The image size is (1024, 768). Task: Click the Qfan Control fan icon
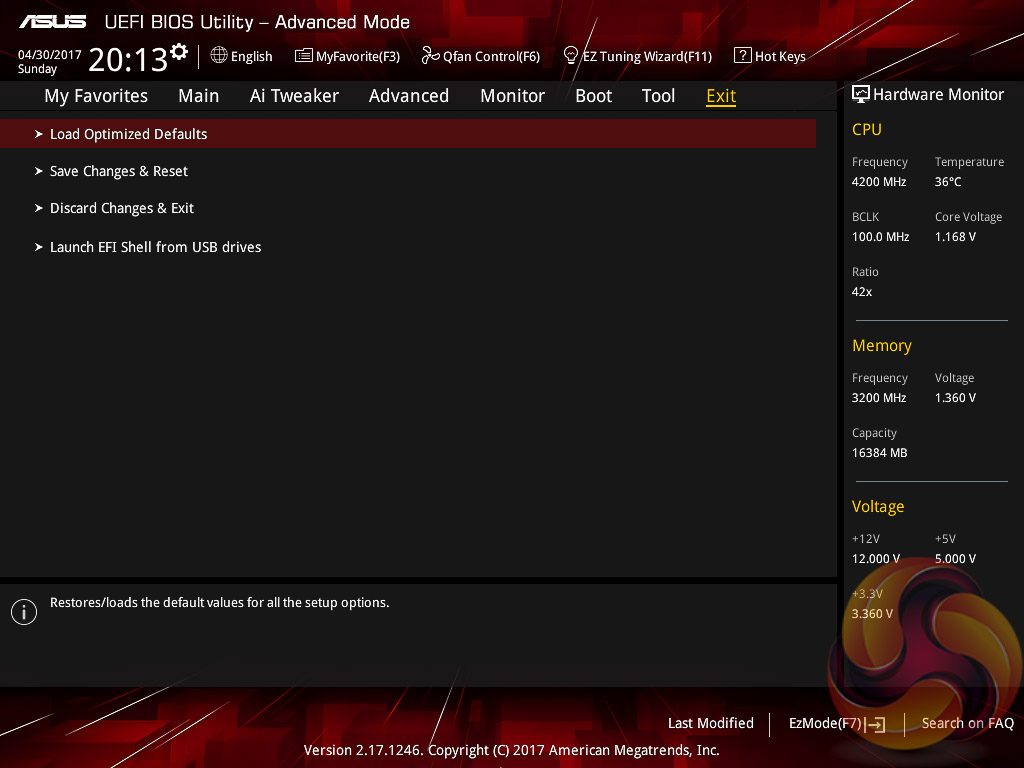point(430,56)
